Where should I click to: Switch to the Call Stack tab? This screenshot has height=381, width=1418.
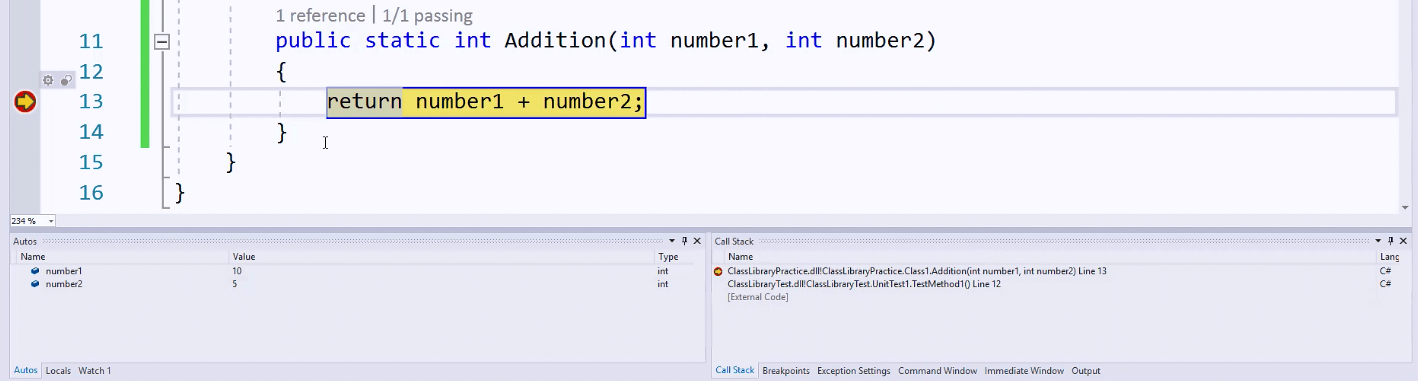(x=735, y=371)
